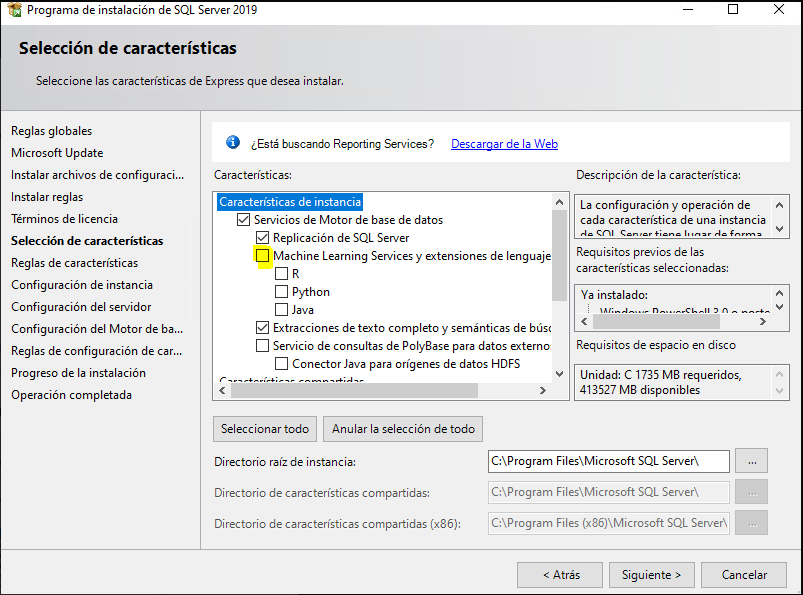Select Instalar reglas step in sidebar
Screen dimensions: 803x595
click(47, 197)
